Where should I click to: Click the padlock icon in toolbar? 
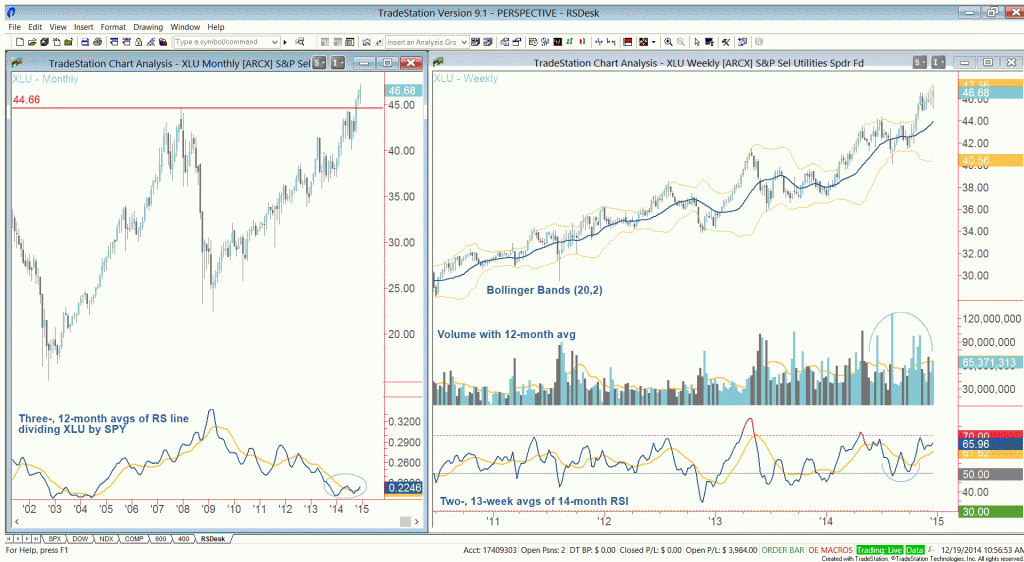click(138, 42)
